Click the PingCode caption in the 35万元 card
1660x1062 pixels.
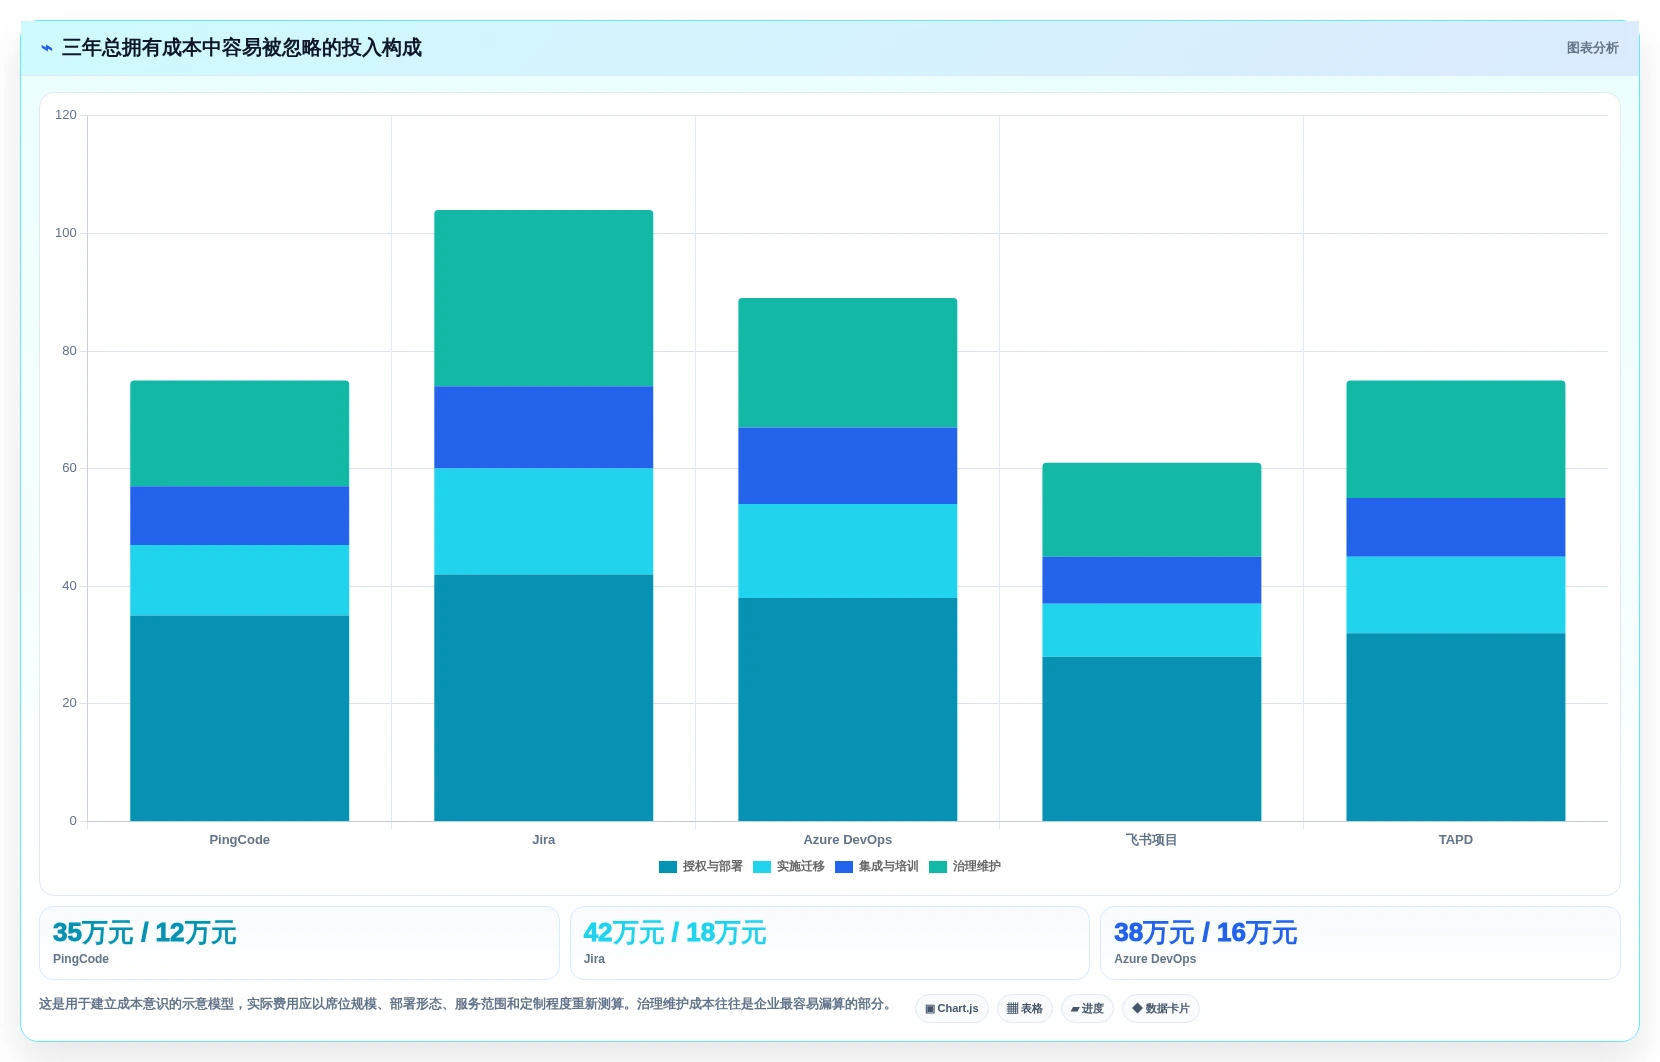click(81, 959)
